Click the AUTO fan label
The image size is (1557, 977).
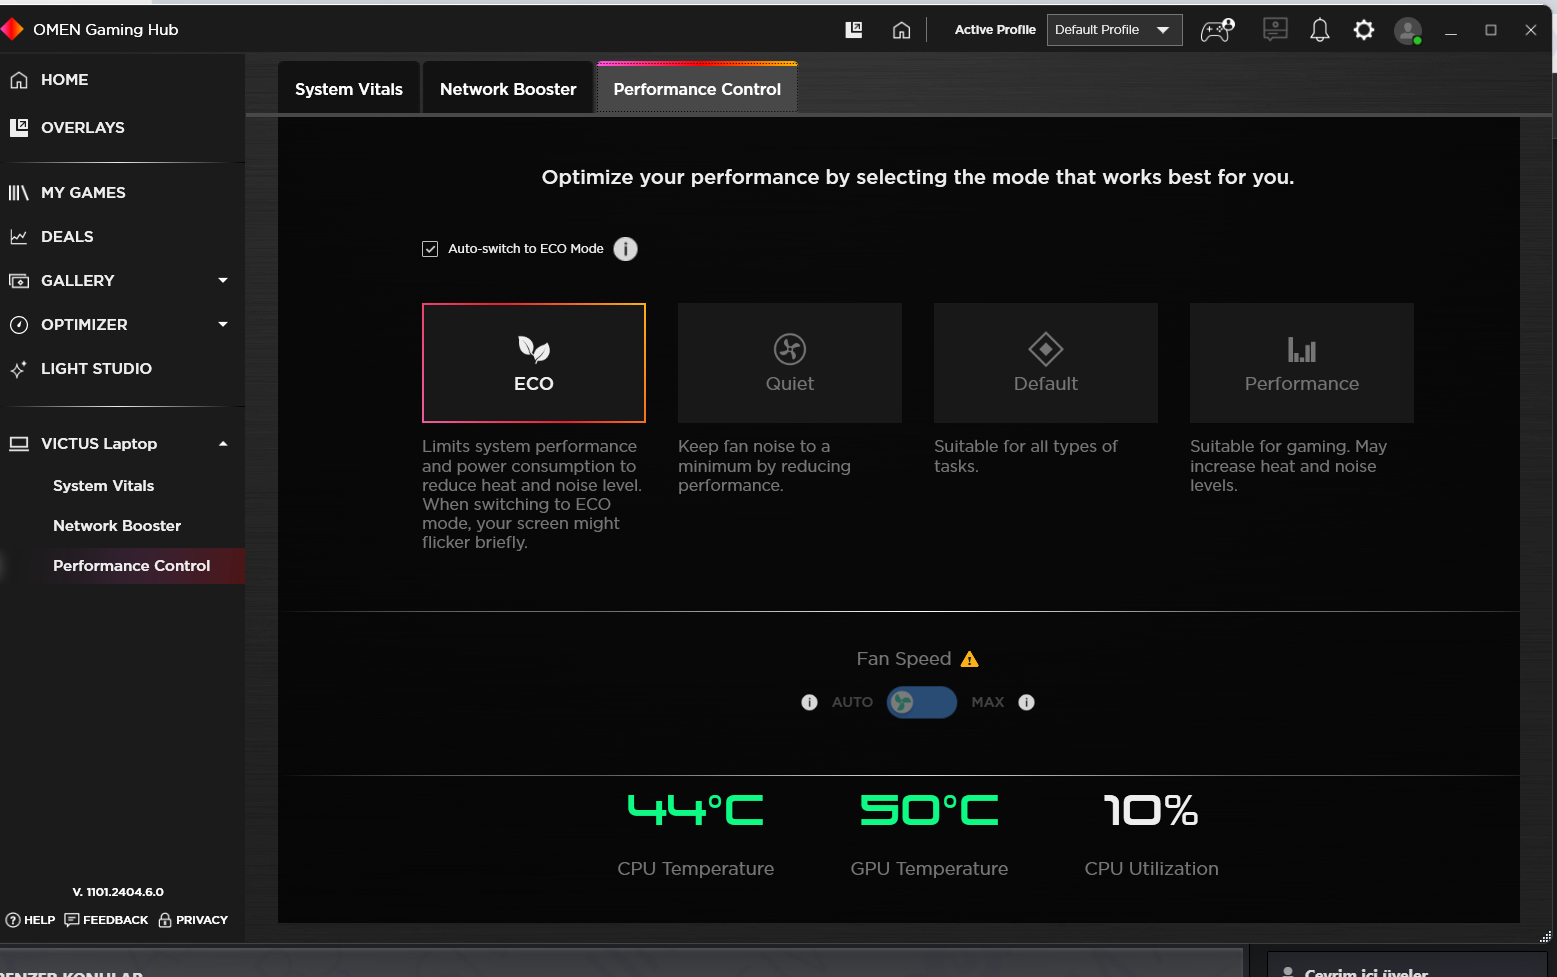[852, 702]
